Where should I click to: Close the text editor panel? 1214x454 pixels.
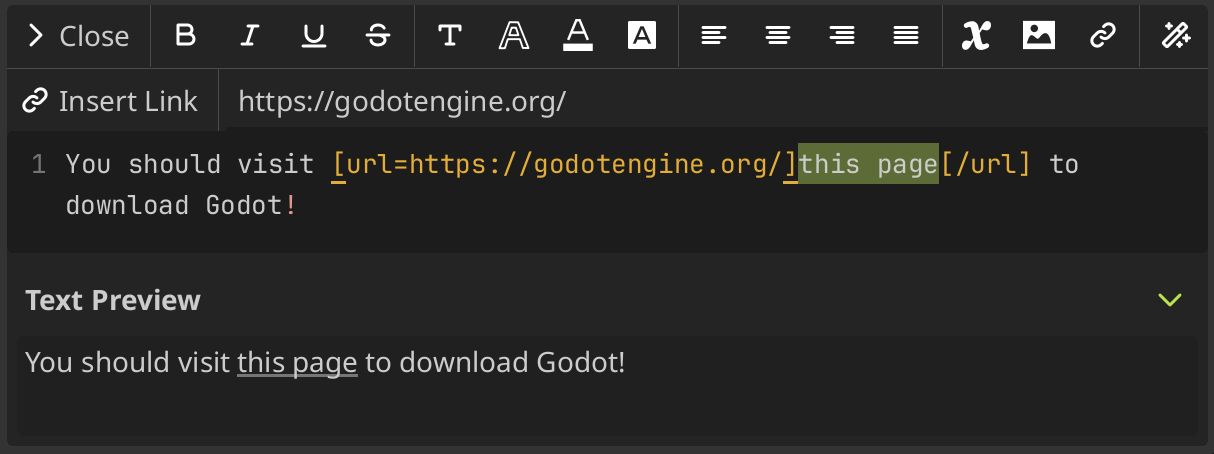pos(79,36)
